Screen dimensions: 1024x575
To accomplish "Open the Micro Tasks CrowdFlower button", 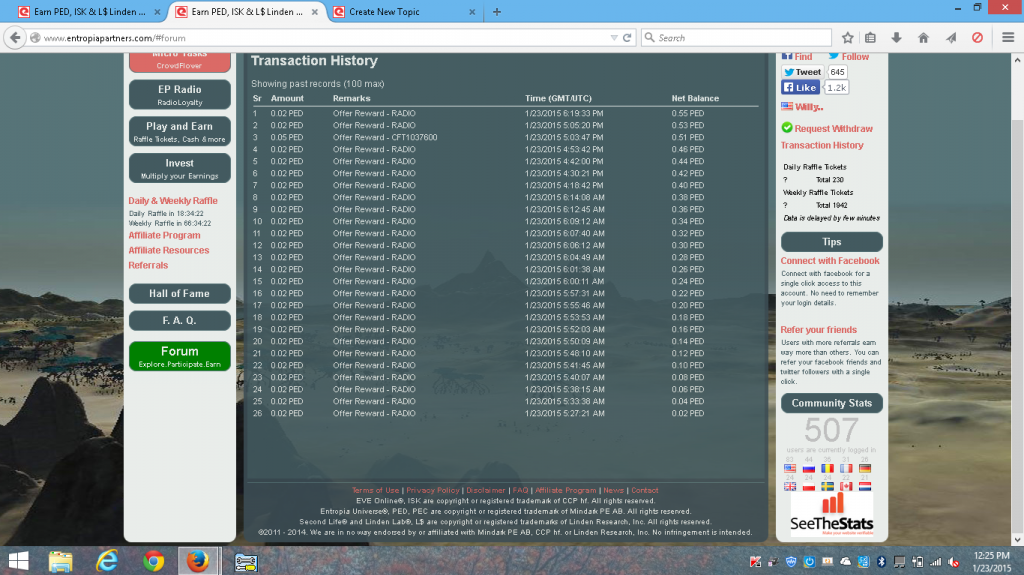I will click(x=180, y=62).
